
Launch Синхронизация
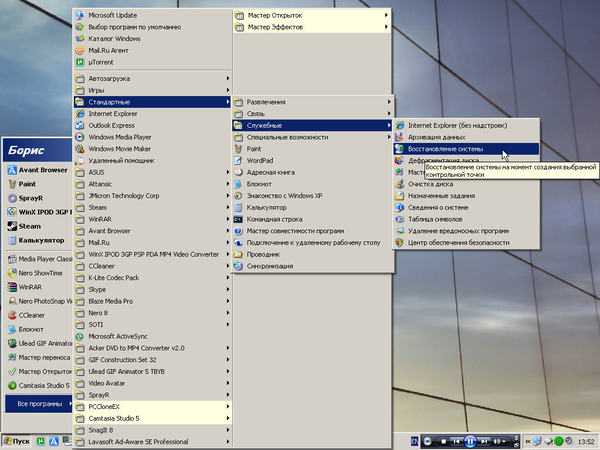[313, 266]
